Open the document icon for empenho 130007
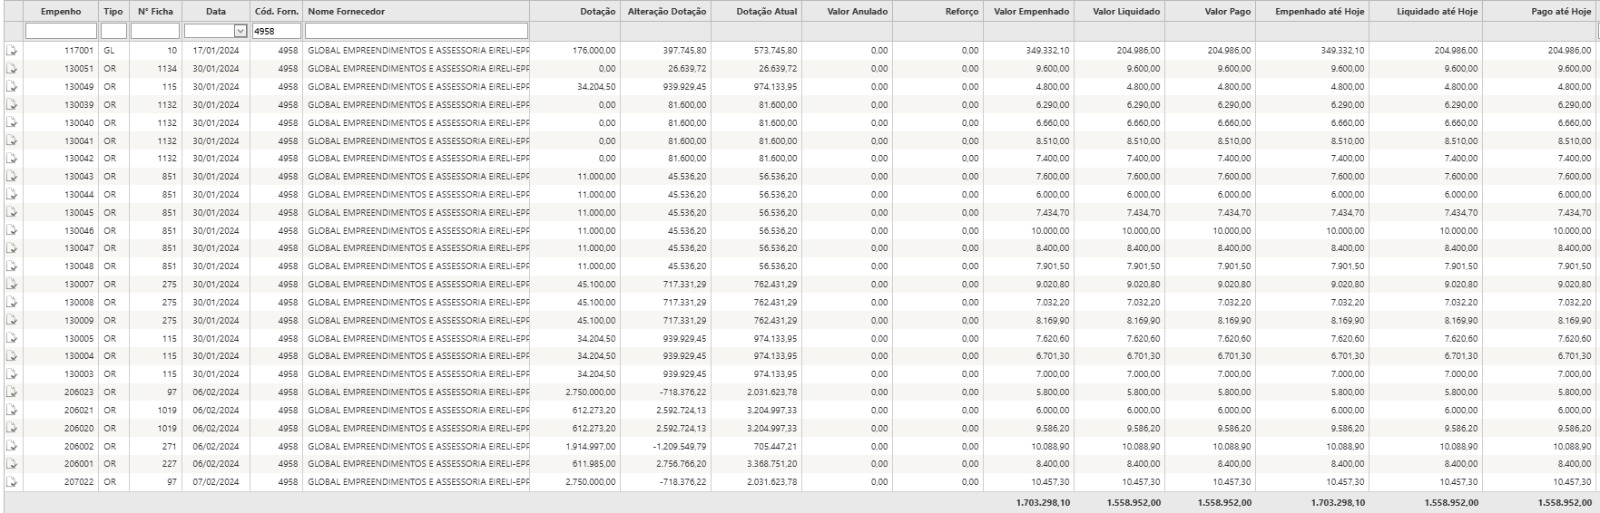1600x513 pixels. (x=12, y=284)
